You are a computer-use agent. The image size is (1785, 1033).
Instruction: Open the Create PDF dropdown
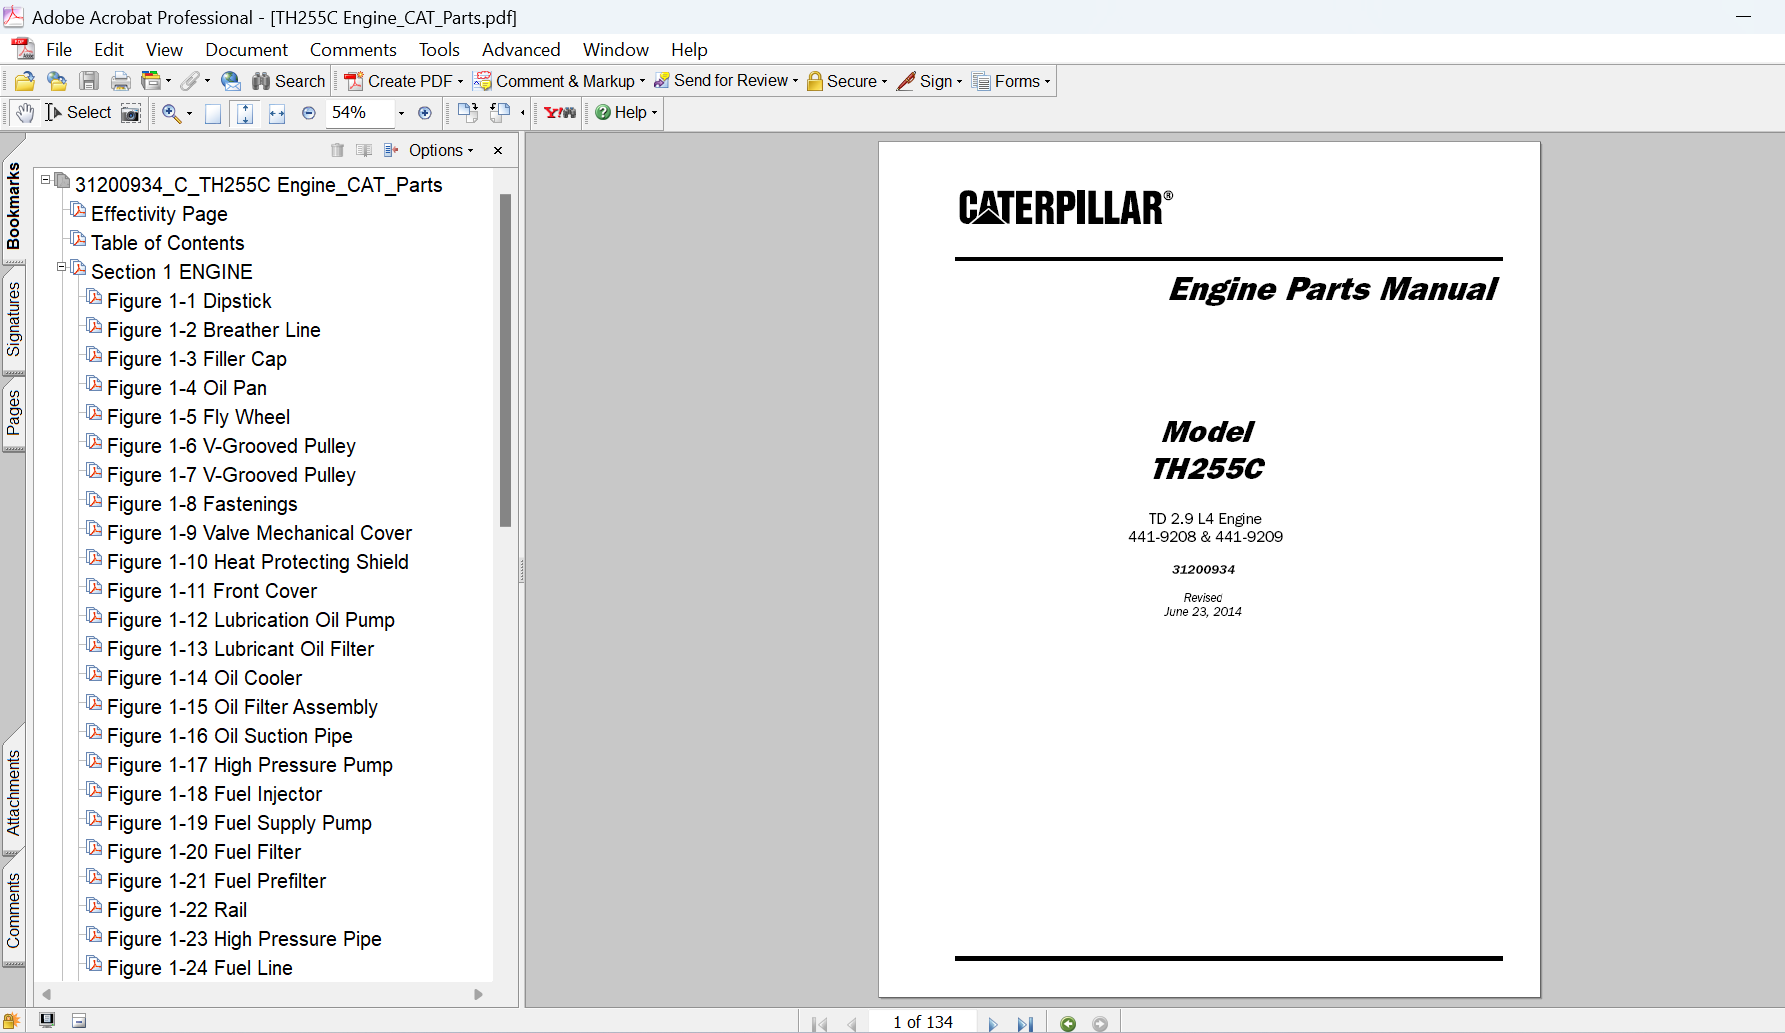404,81
